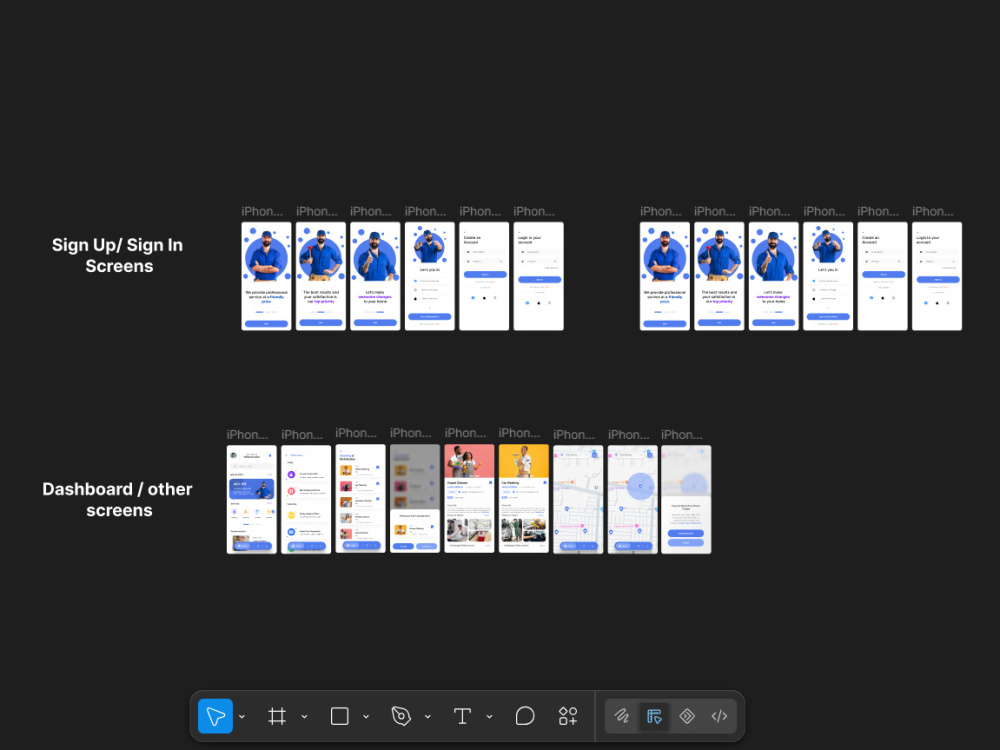Viewport: 1000px width, 750px height.
Task: Click the blue promo banner in dashboard home frame
Action: [252, 489]
